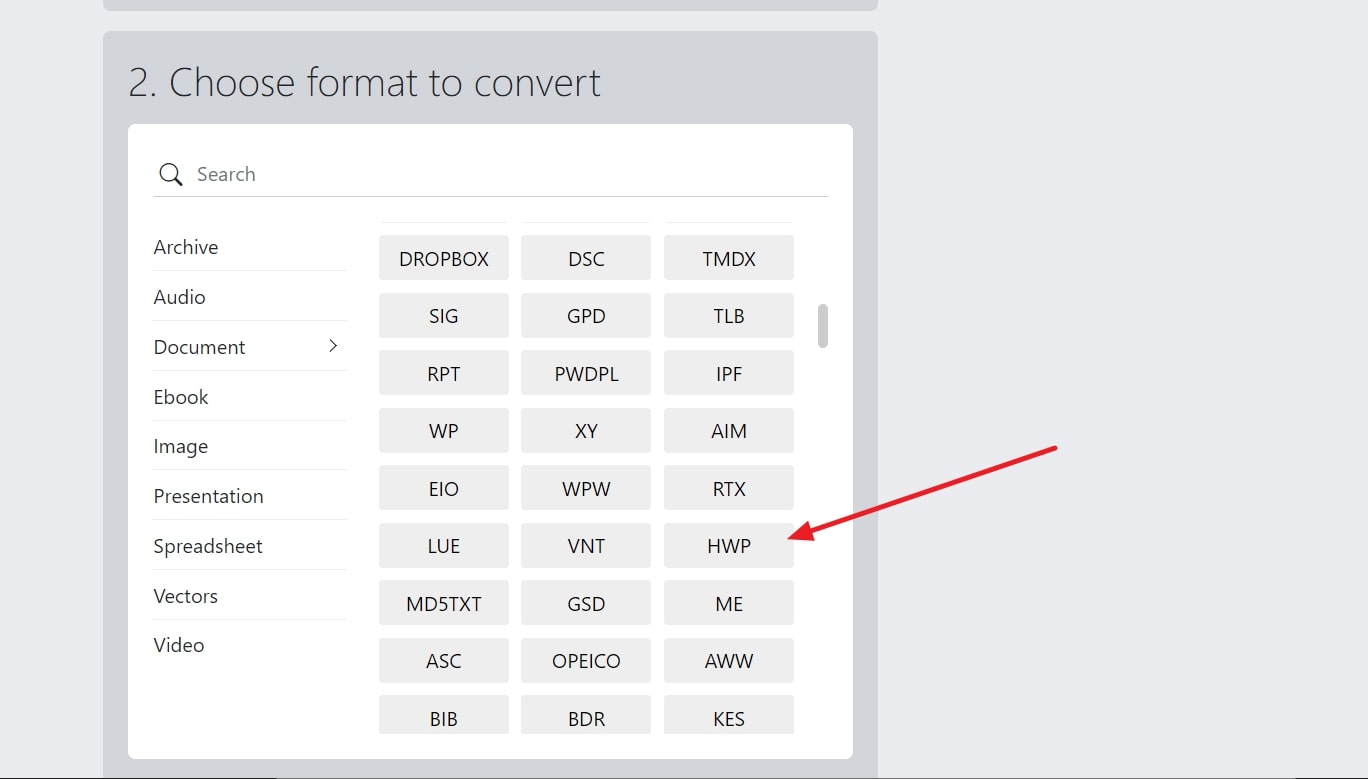
Task: Click the search magnifier icon
Action: coord(170,173)
